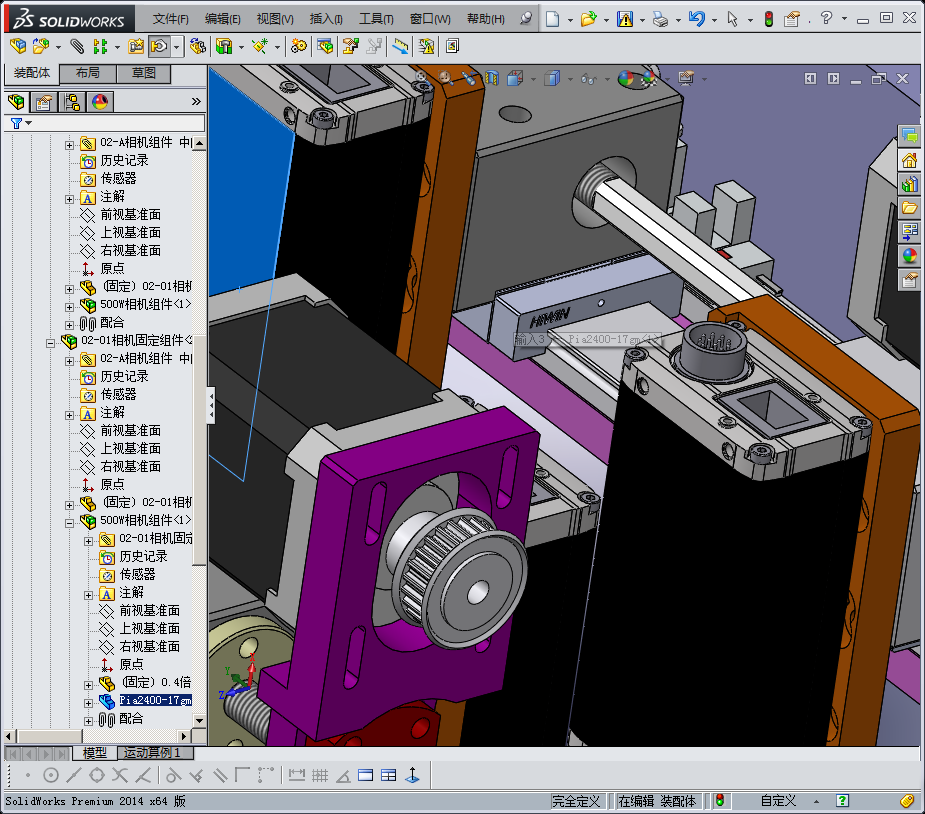Viewport: 925px width, 814px height.
Task: Open SolidWorks Resources home icon
Action: coord(909,160)
